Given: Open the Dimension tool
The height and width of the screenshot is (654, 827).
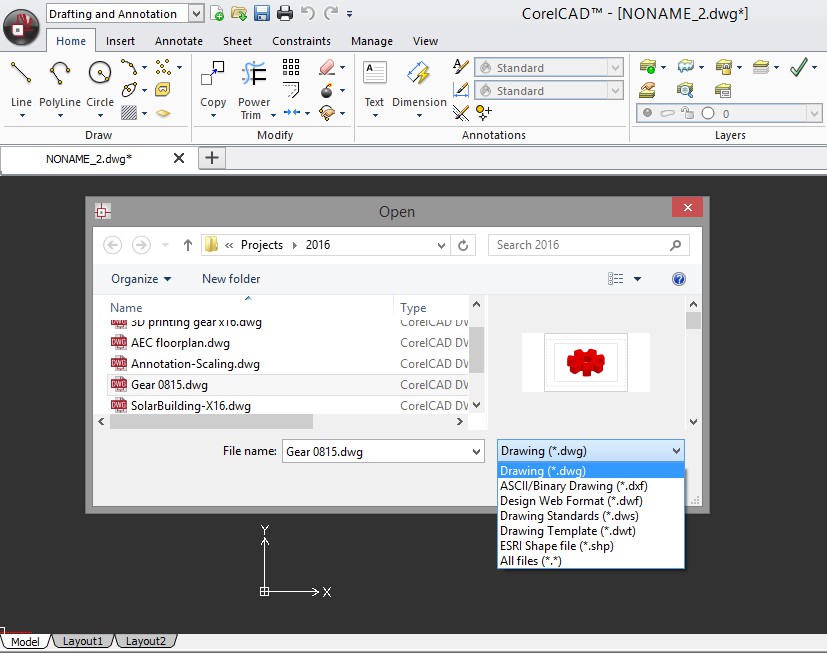Looking at the screenshot, I should pos(419,74).
